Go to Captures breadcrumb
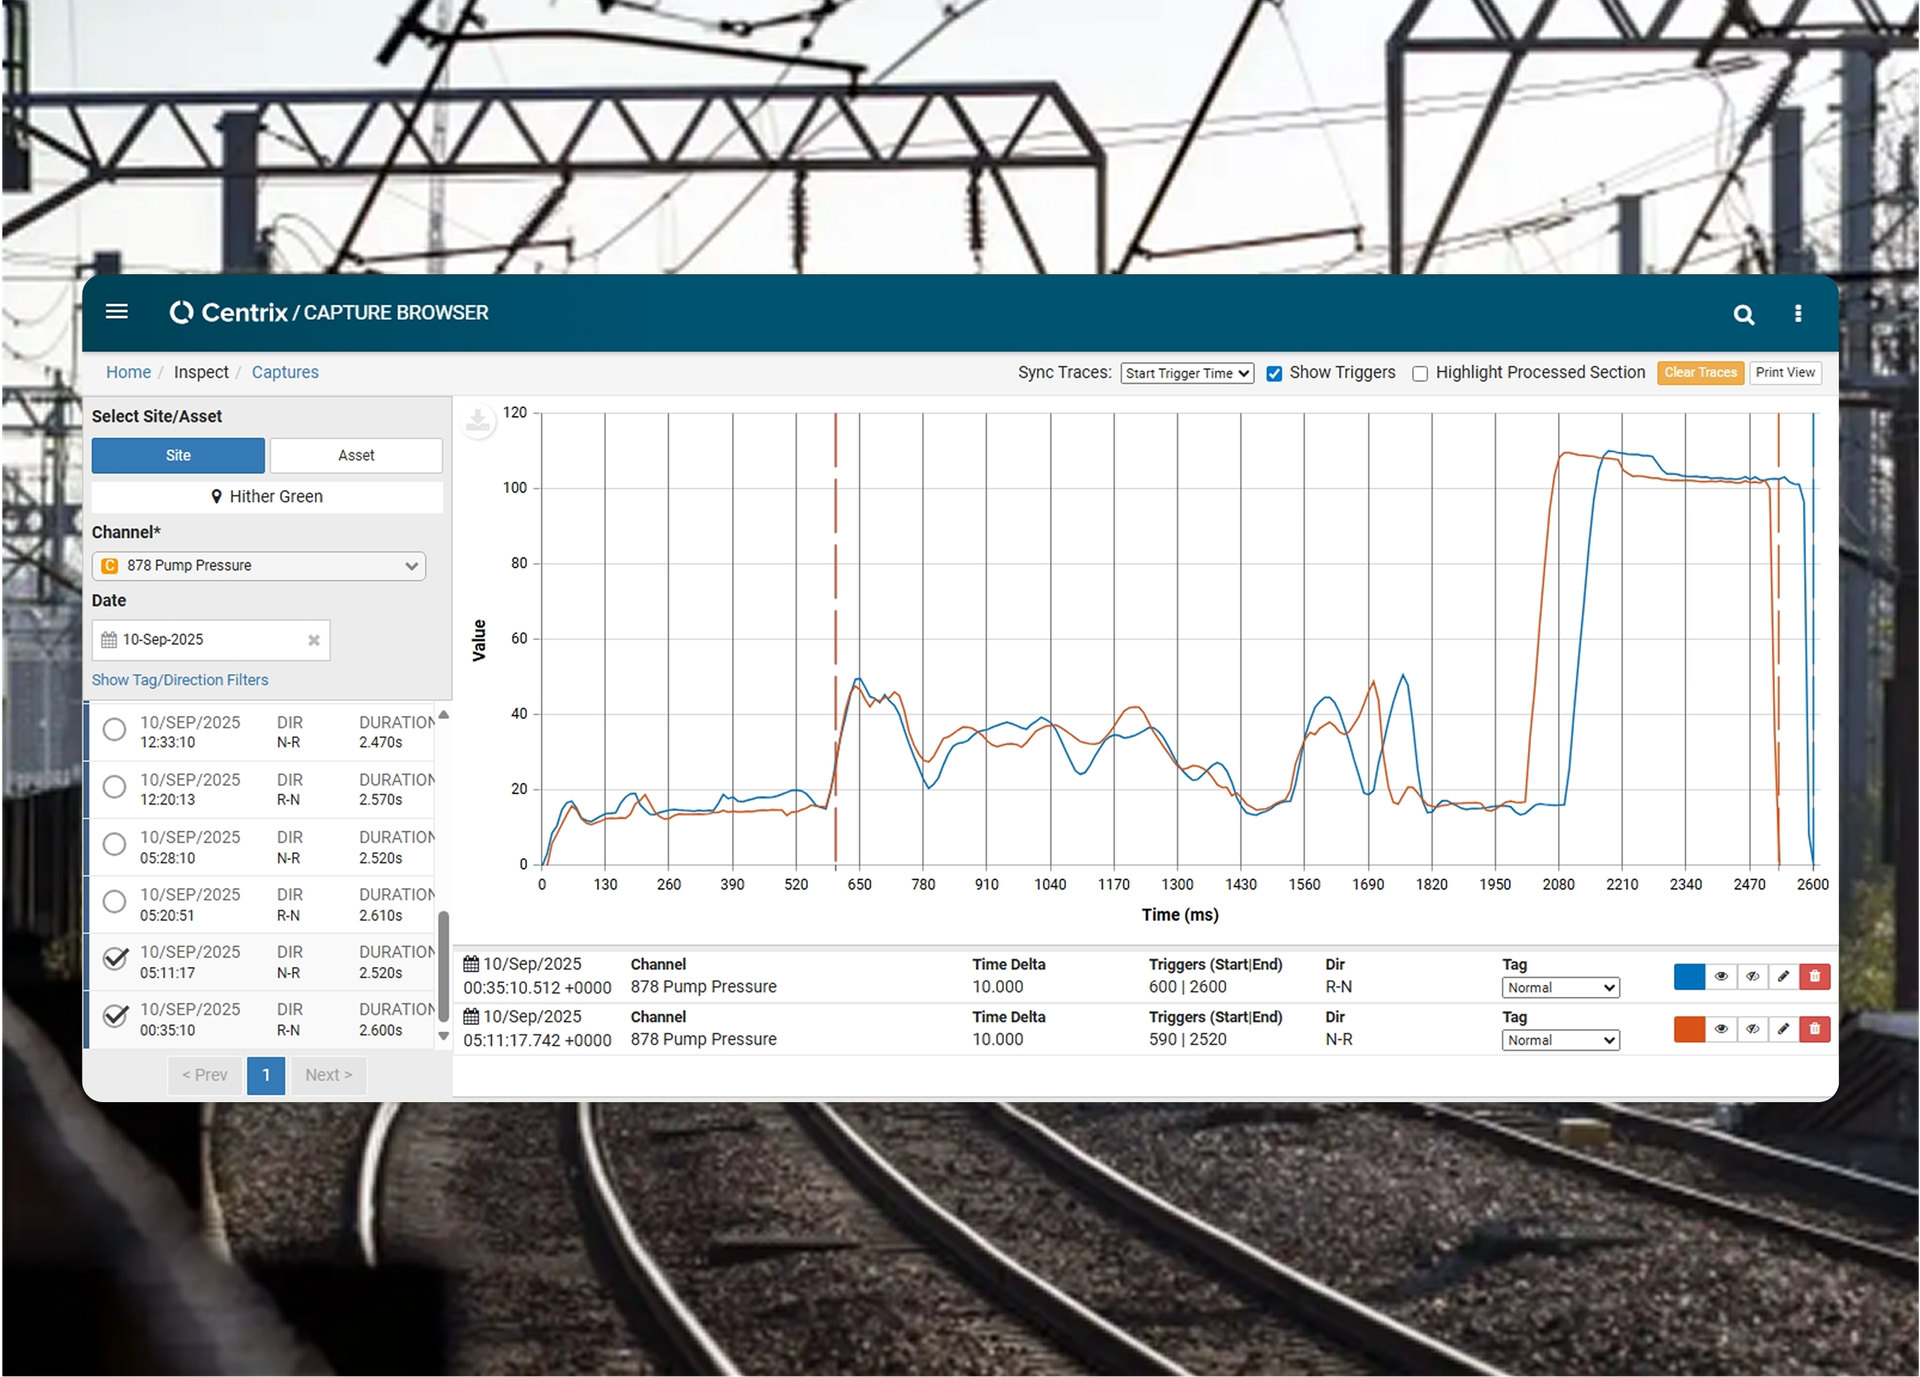The height and width of the screenshot is (1377, 1920). coord(285,372)
